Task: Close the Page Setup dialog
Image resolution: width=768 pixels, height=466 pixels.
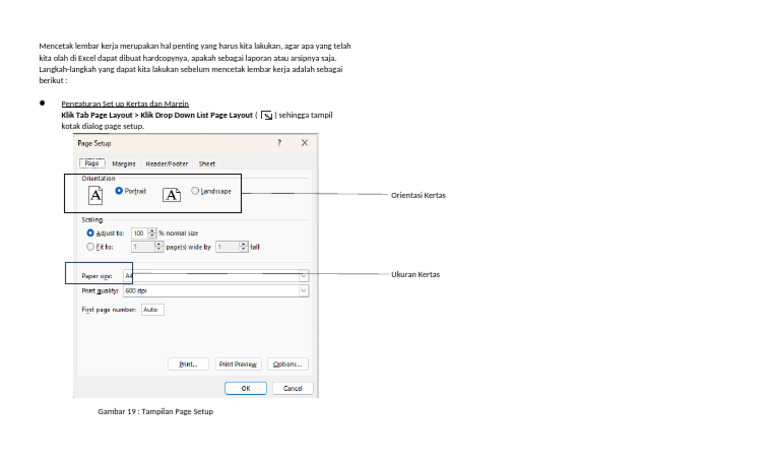Action: pos(305,143)
